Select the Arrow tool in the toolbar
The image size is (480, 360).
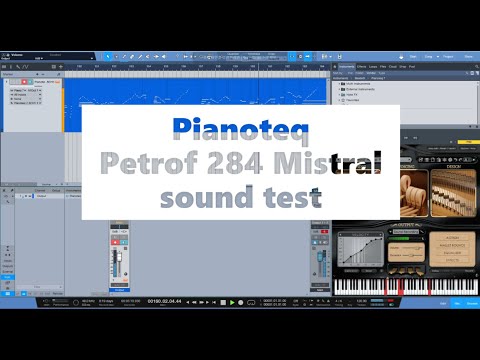point(108,57)
